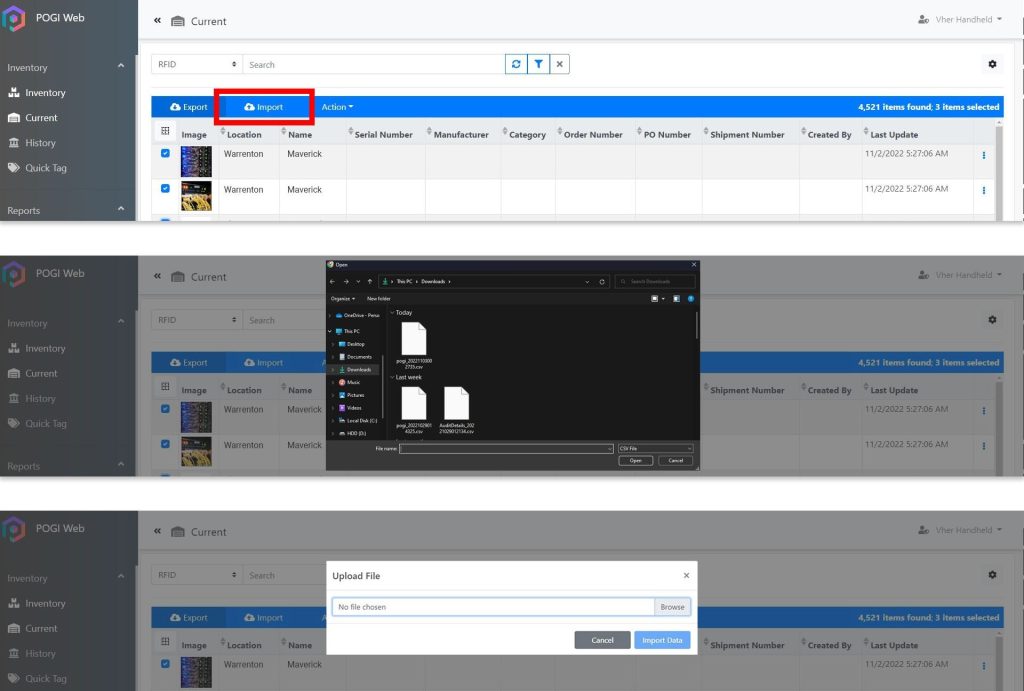Screen dimensions: 1024x691
Task: Toggle the preview pane icon in the Open dialog
Action: pos(676,298)
